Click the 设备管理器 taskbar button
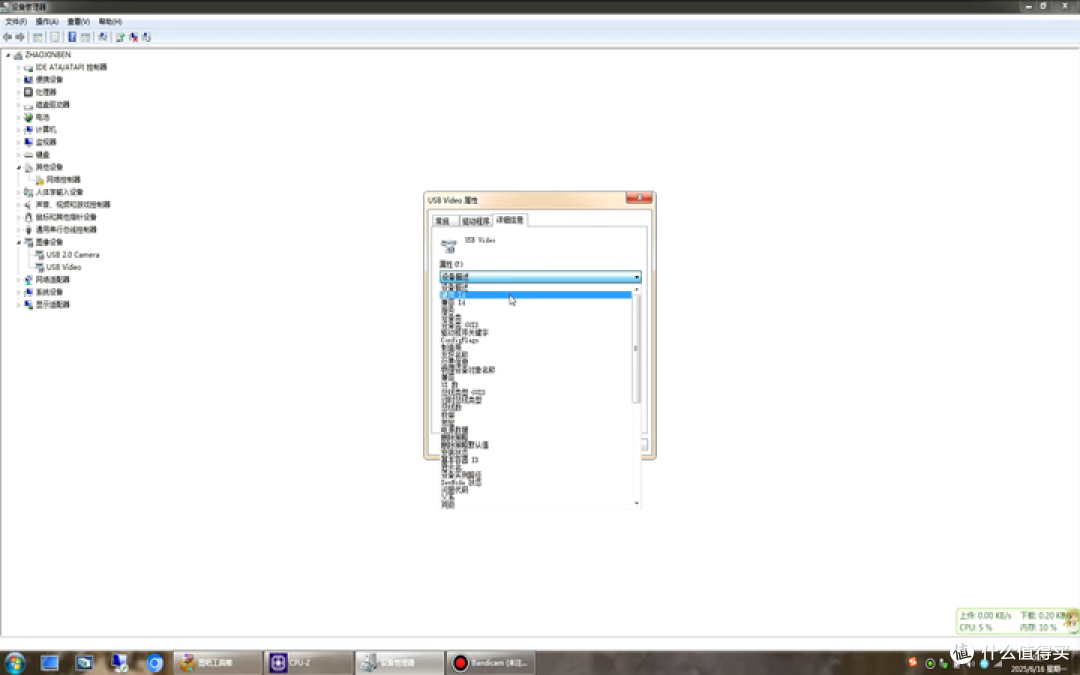This screenshot has height=675, width=1080. click(399, 663)
